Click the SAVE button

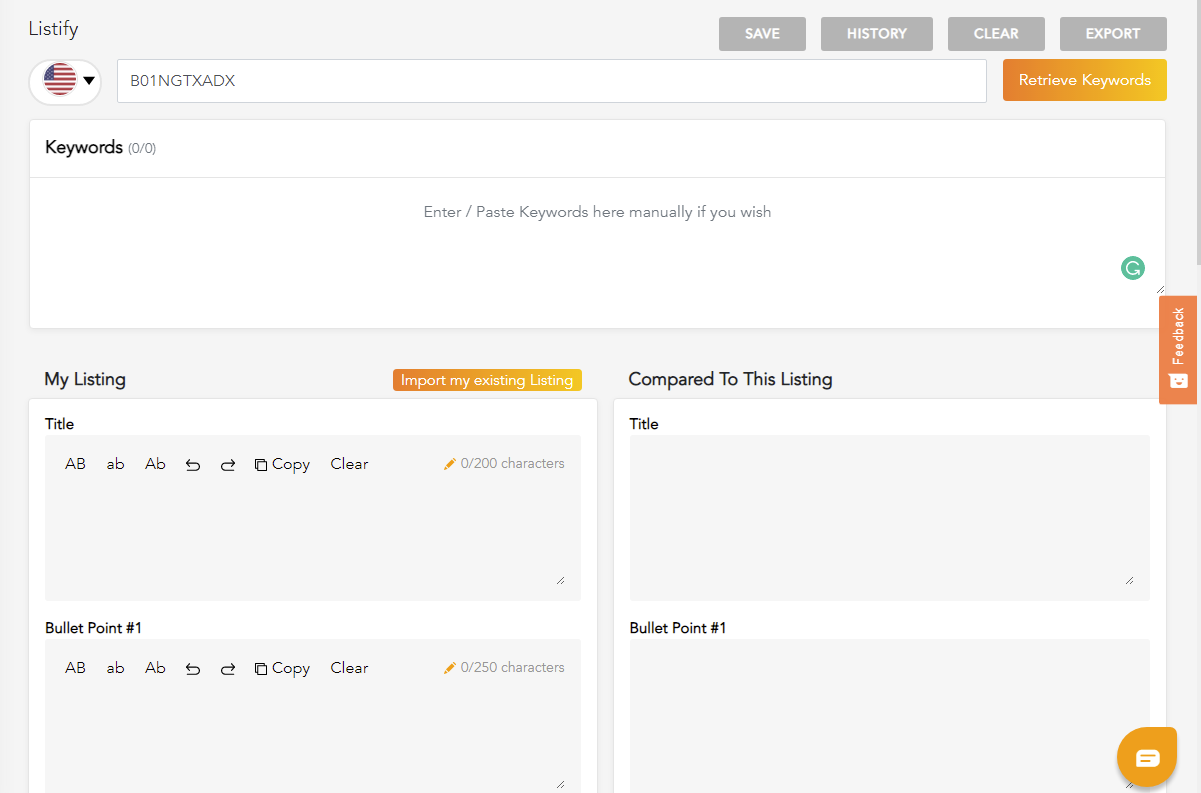[x=762, y=34]
